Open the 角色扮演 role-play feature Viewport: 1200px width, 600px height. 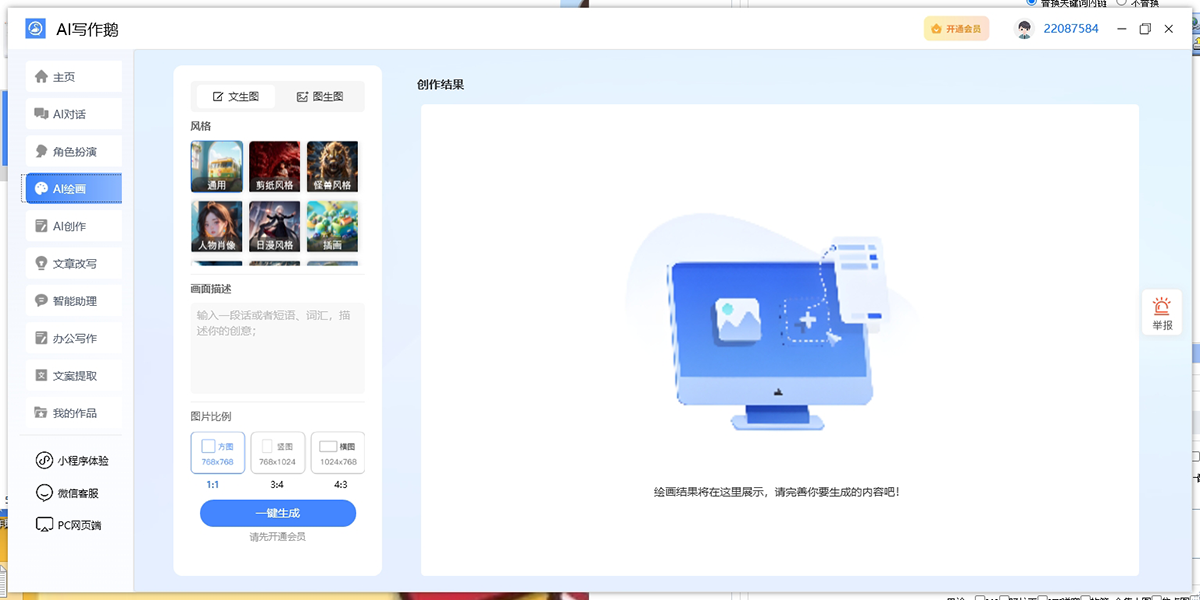[73, 150]
